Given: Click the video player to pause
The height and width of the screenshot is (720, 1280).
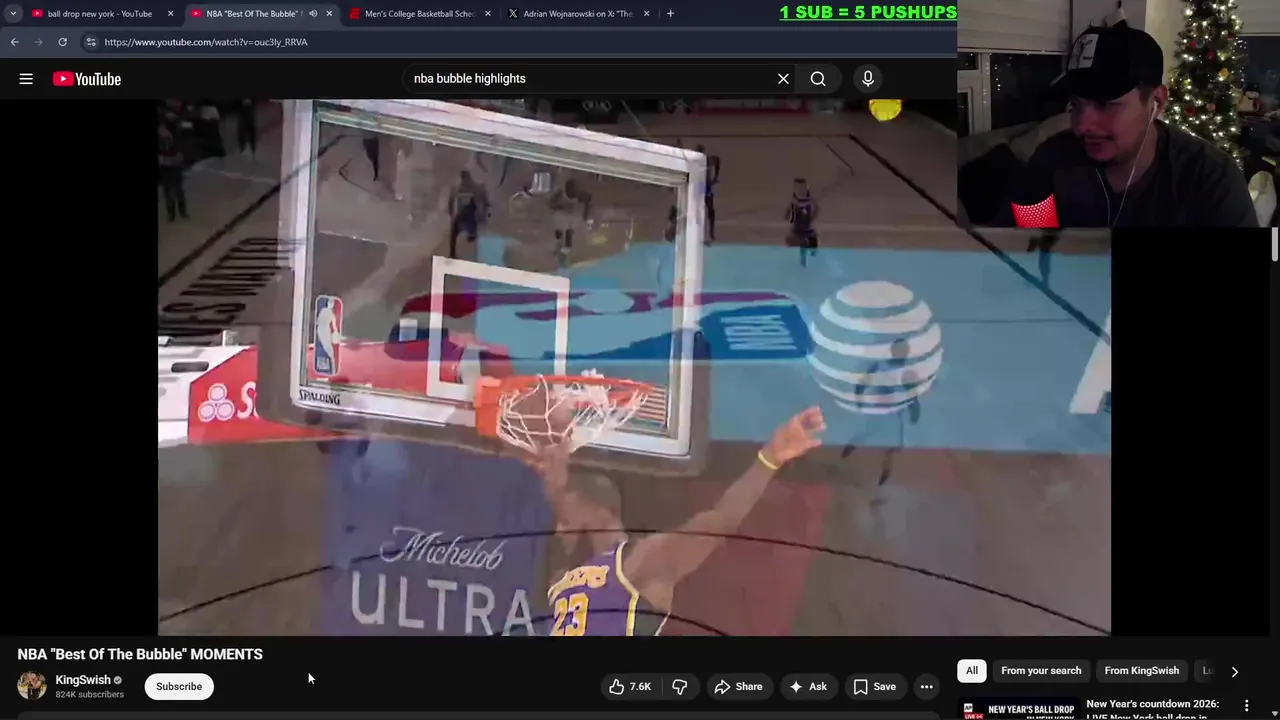Looking at the screenshot, I should [x=634, y=367].
